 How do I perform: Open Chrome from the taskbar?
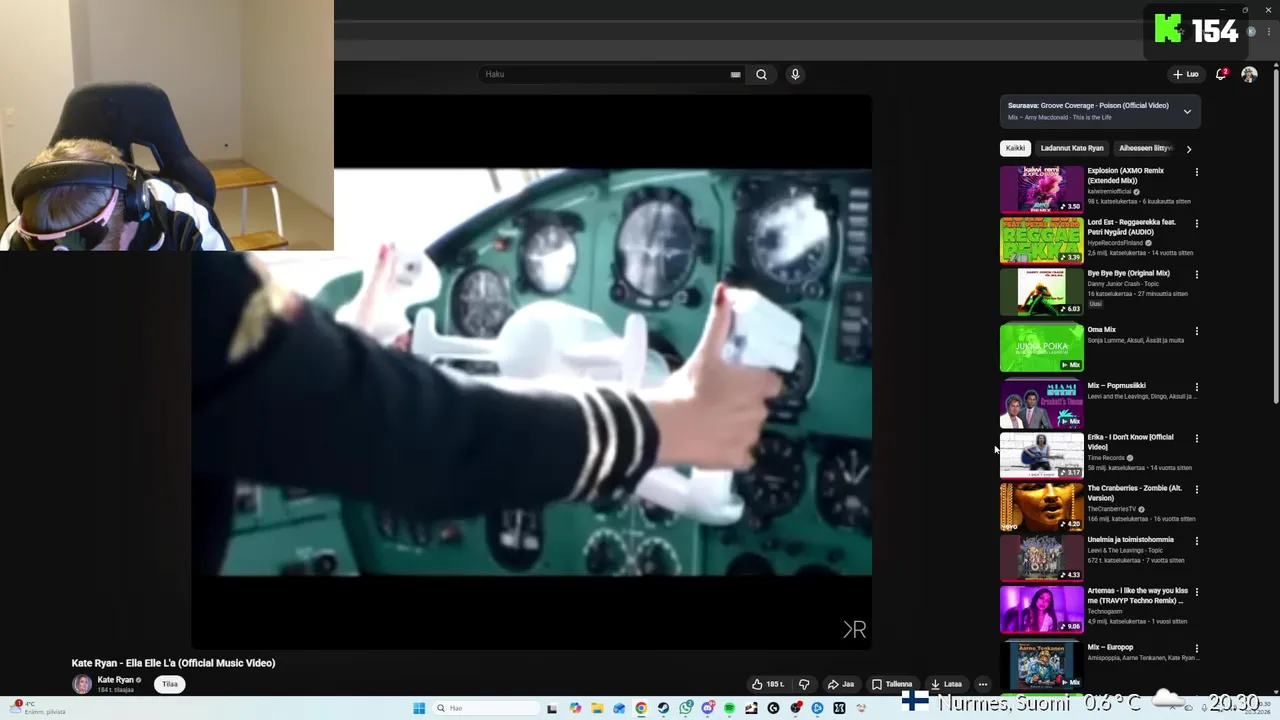point(641,708)
